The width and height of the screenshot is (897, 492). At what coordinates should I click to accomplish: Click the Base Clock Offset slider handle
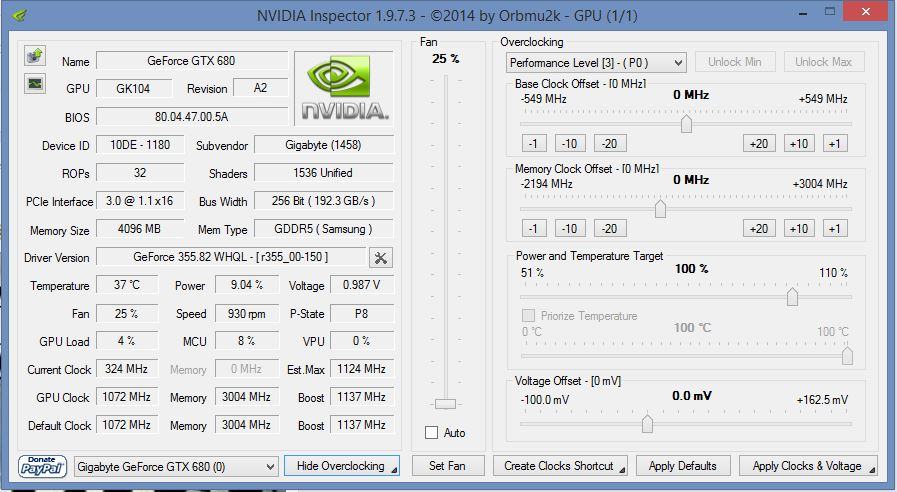(686, 123)
